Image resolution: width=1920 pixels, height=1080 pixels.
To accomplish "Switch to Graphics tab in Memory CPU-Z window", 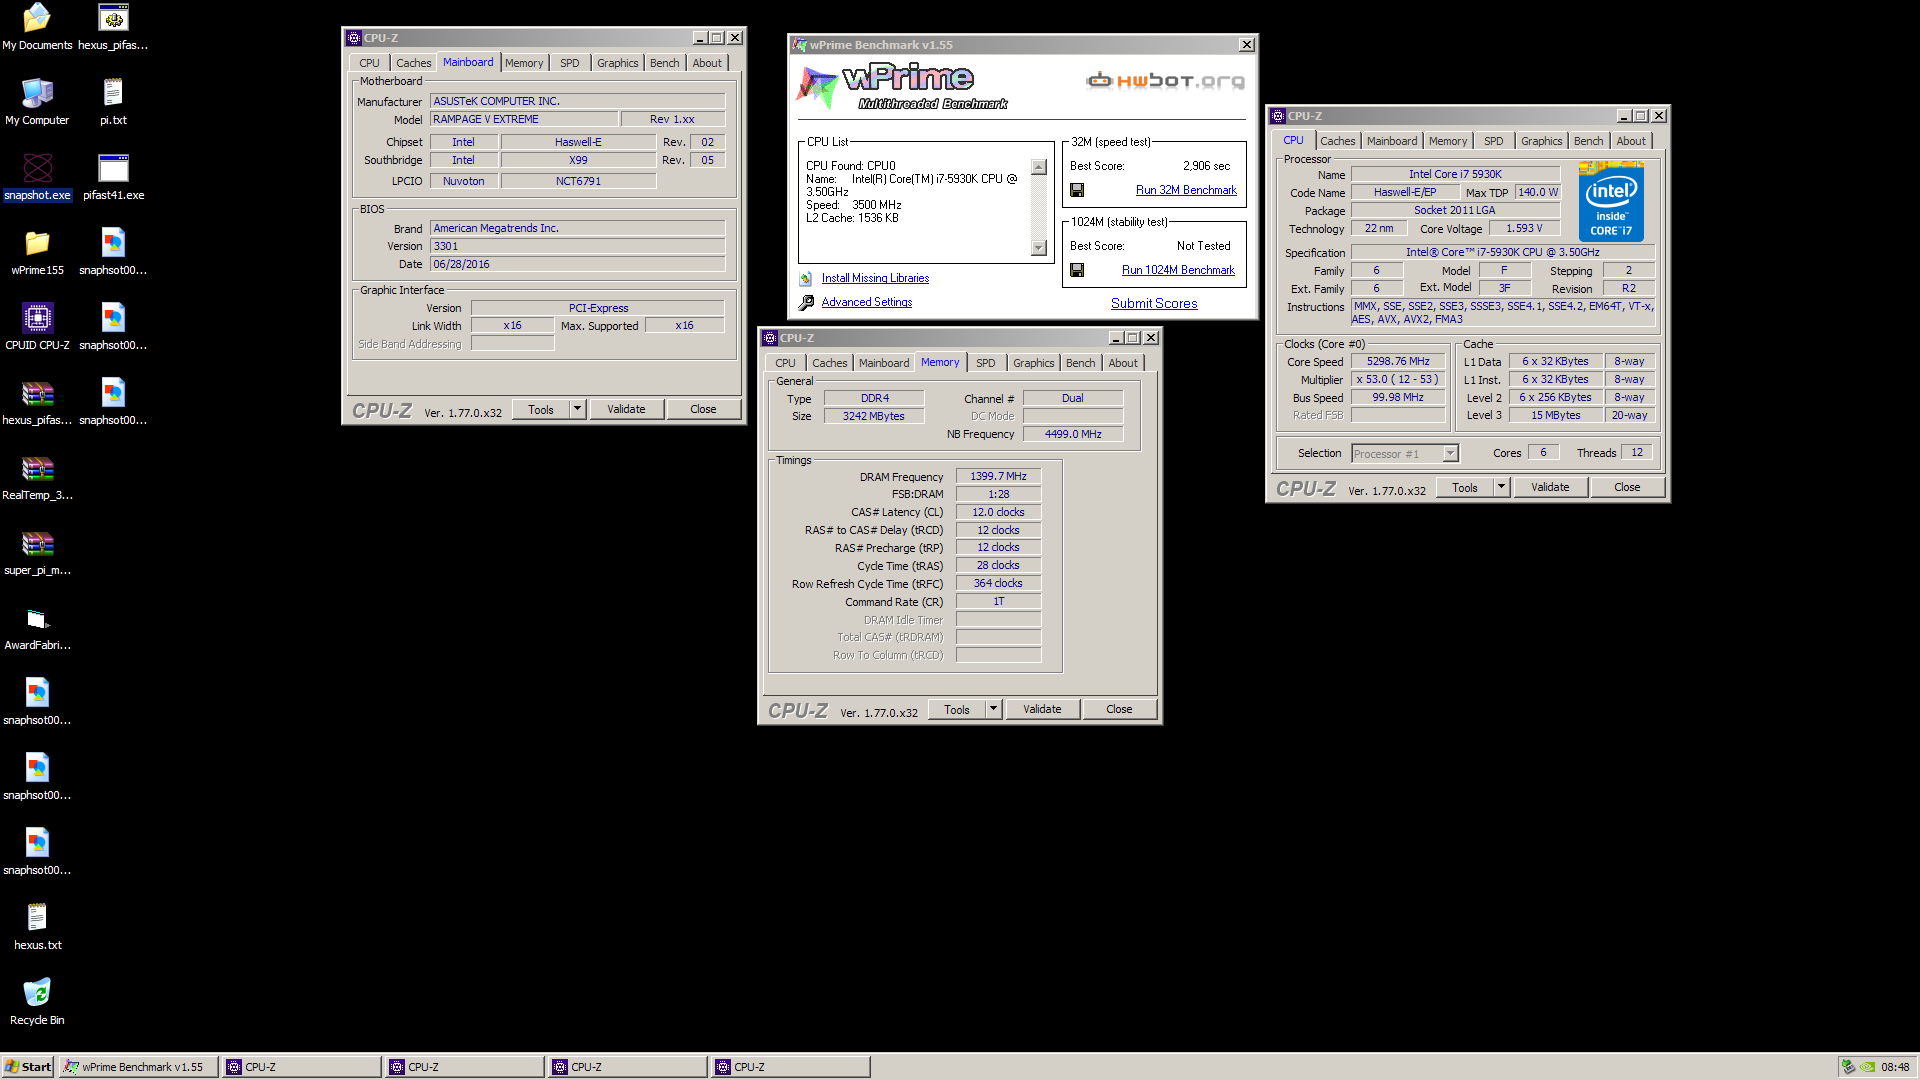I will (x=1033, y=363).
